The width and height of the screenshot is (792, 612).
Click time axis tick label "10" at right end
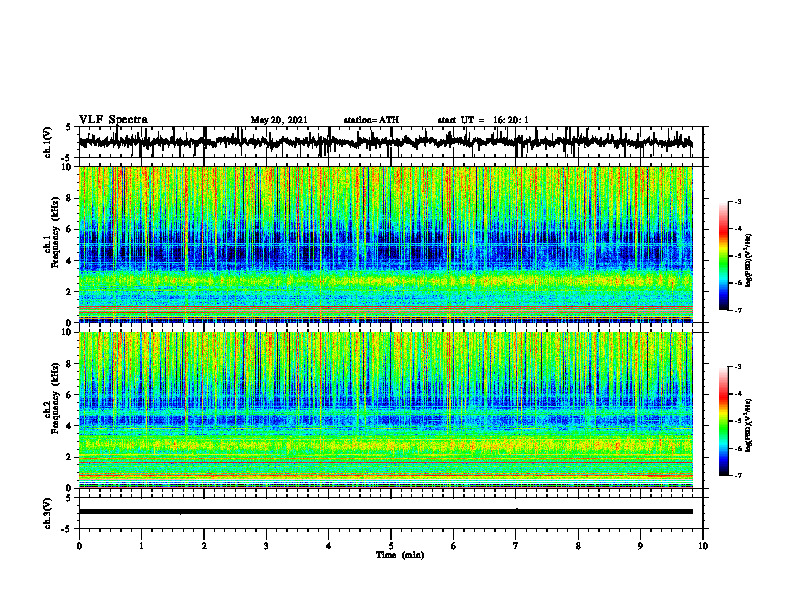click(703, 546)
